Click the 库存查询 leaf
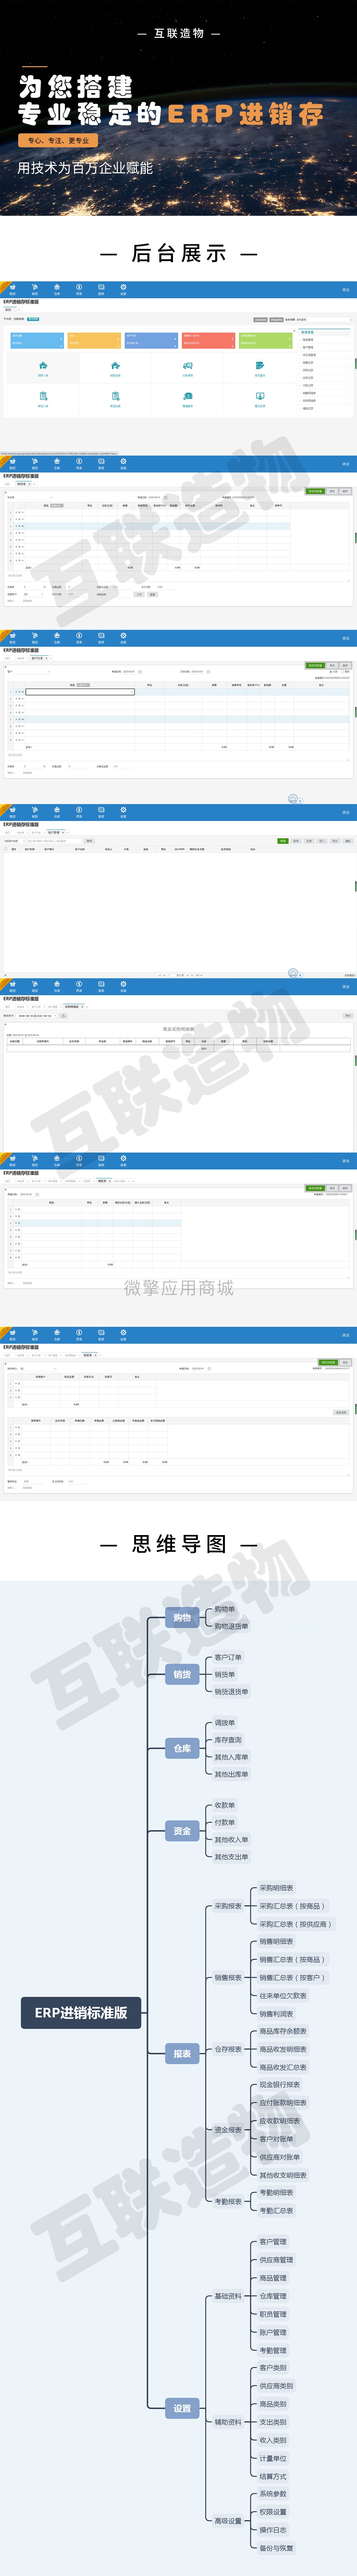357x2576 pixels. click(228, 1740)
